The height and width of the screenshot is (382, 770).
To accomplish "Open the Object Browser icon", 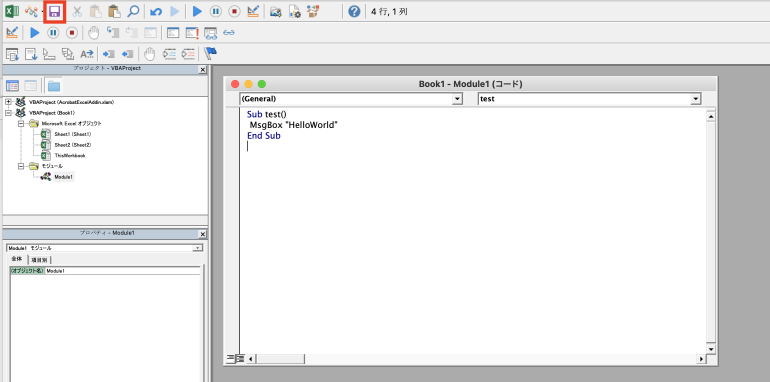I will [312, 11].
